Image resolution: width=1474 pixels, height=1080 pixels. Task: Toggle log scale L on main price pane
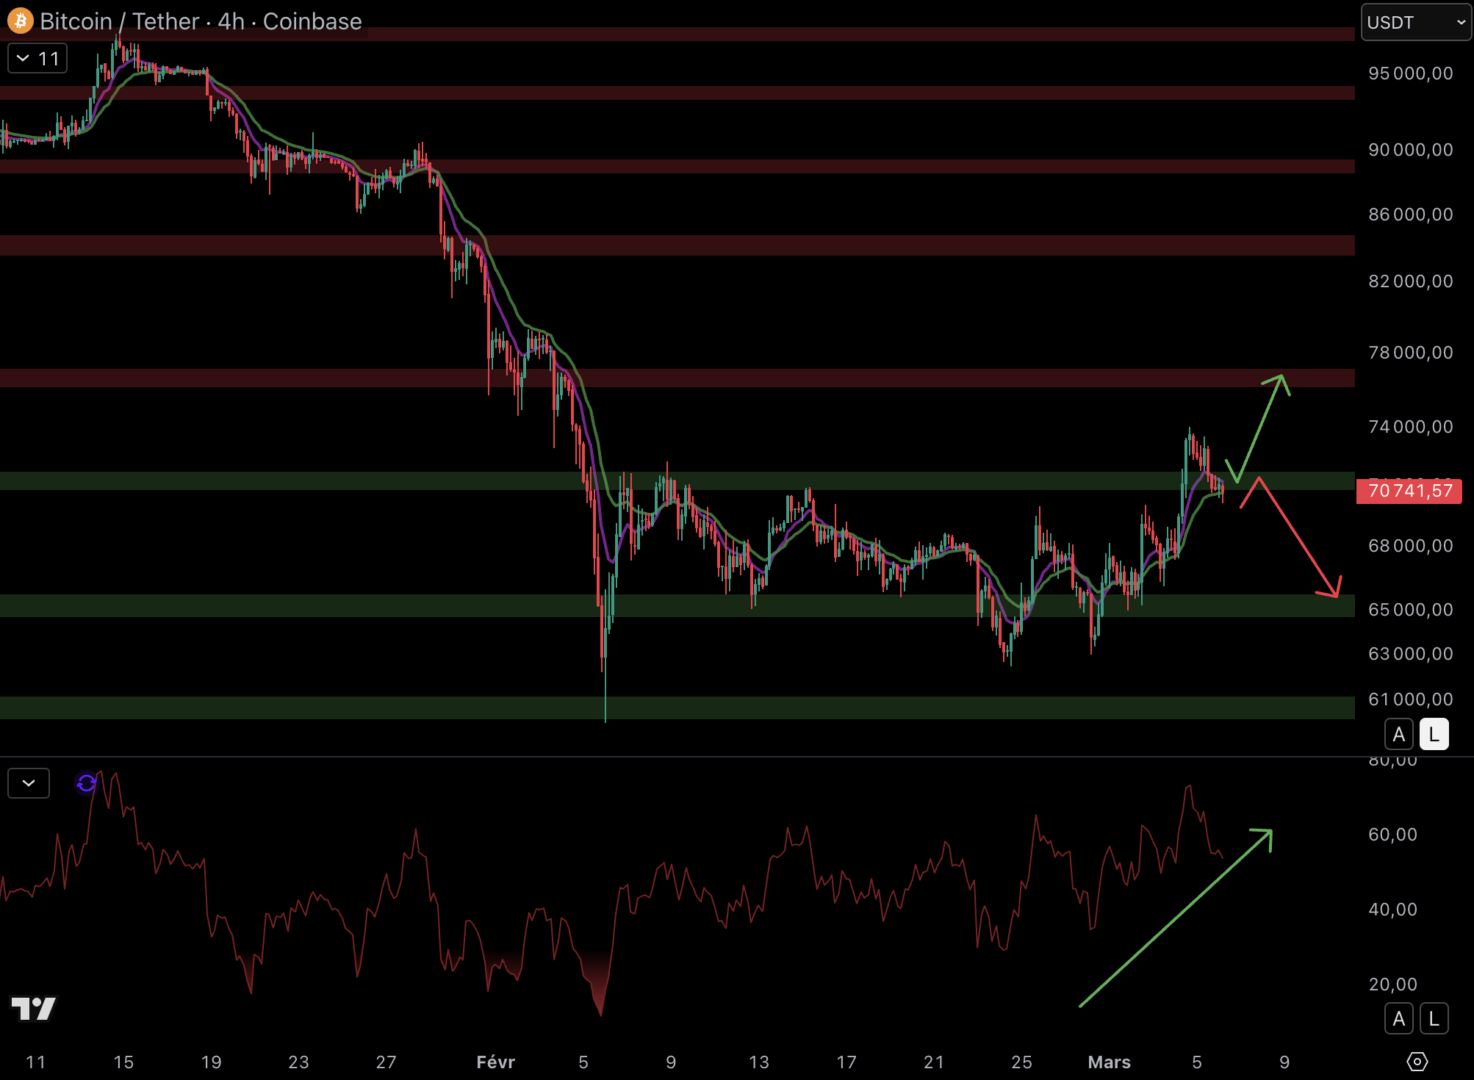1434,735
